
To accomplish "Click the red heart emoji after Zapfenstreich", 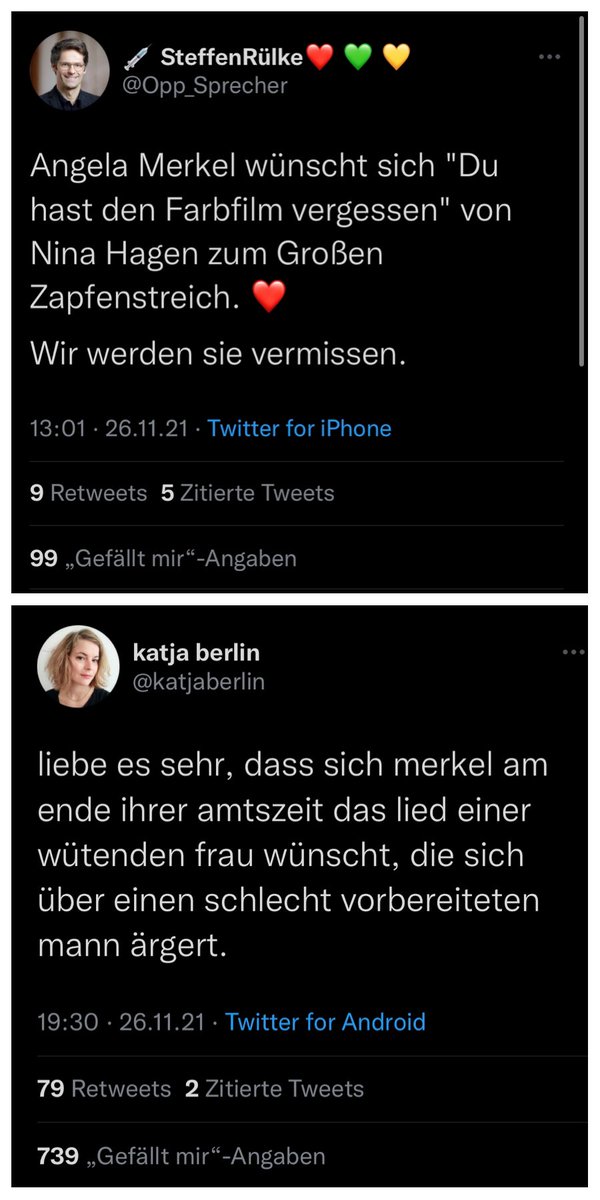I will point(269,297).
